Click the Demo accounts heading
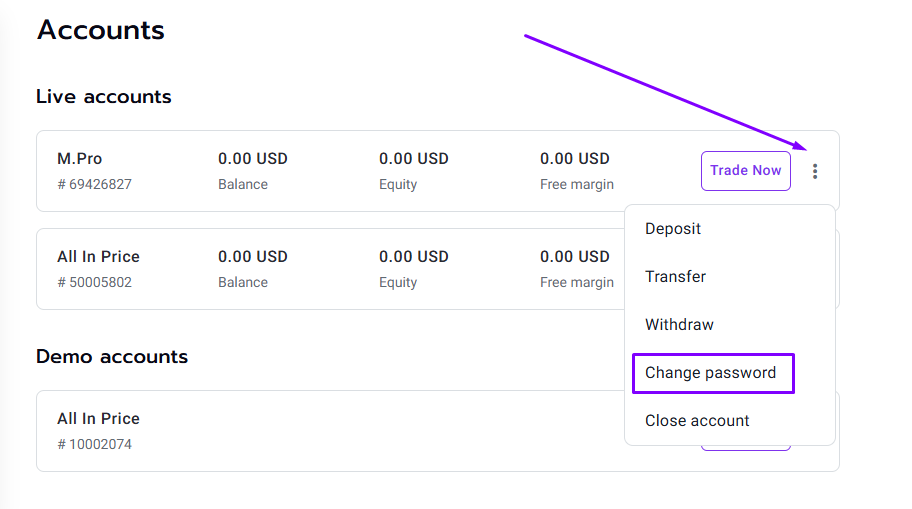 [112, 357]
